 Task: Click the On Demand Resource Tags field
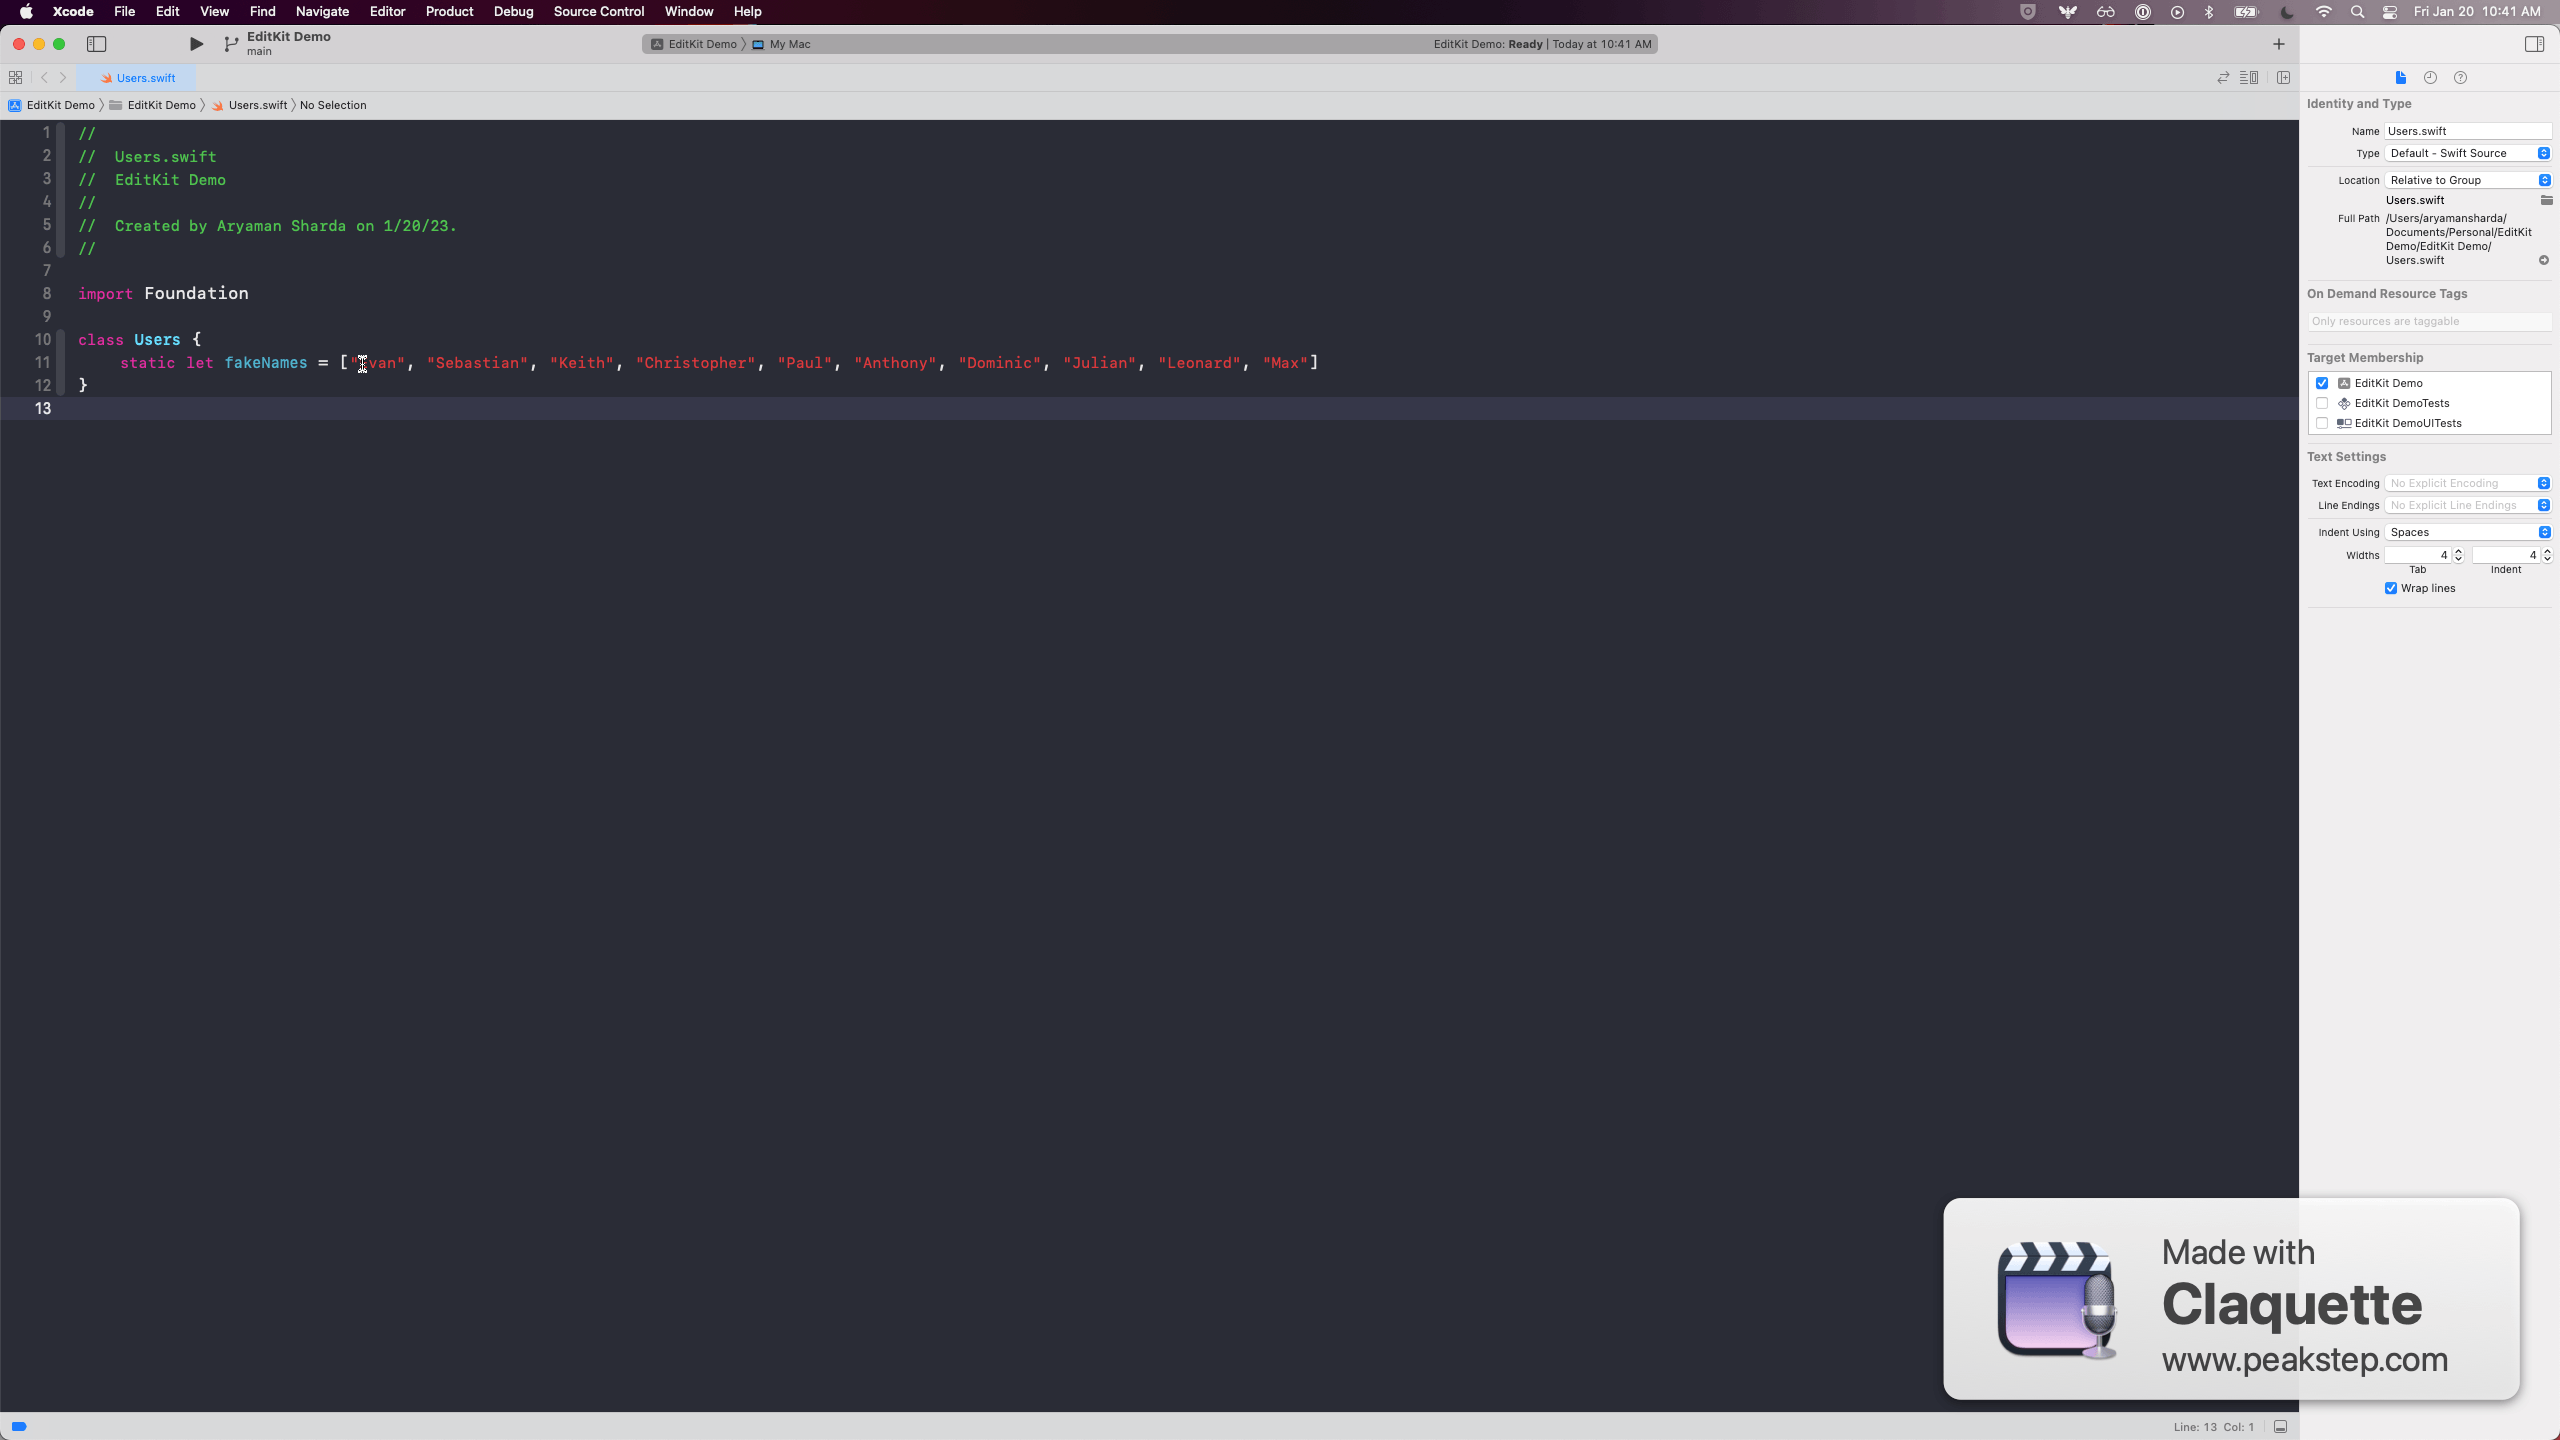click(x=2428, y=321)
